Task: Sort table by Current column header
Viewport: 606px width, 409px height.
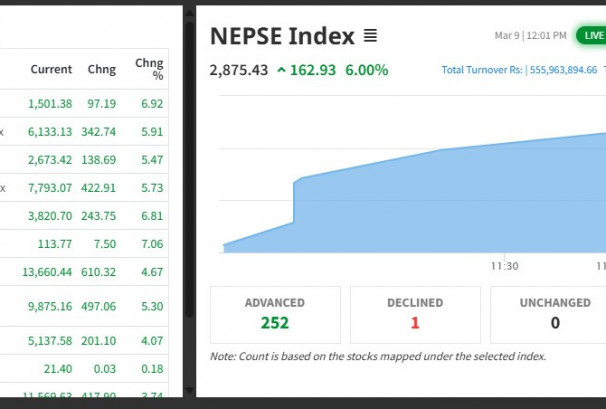Action: [x=51, y=70]
